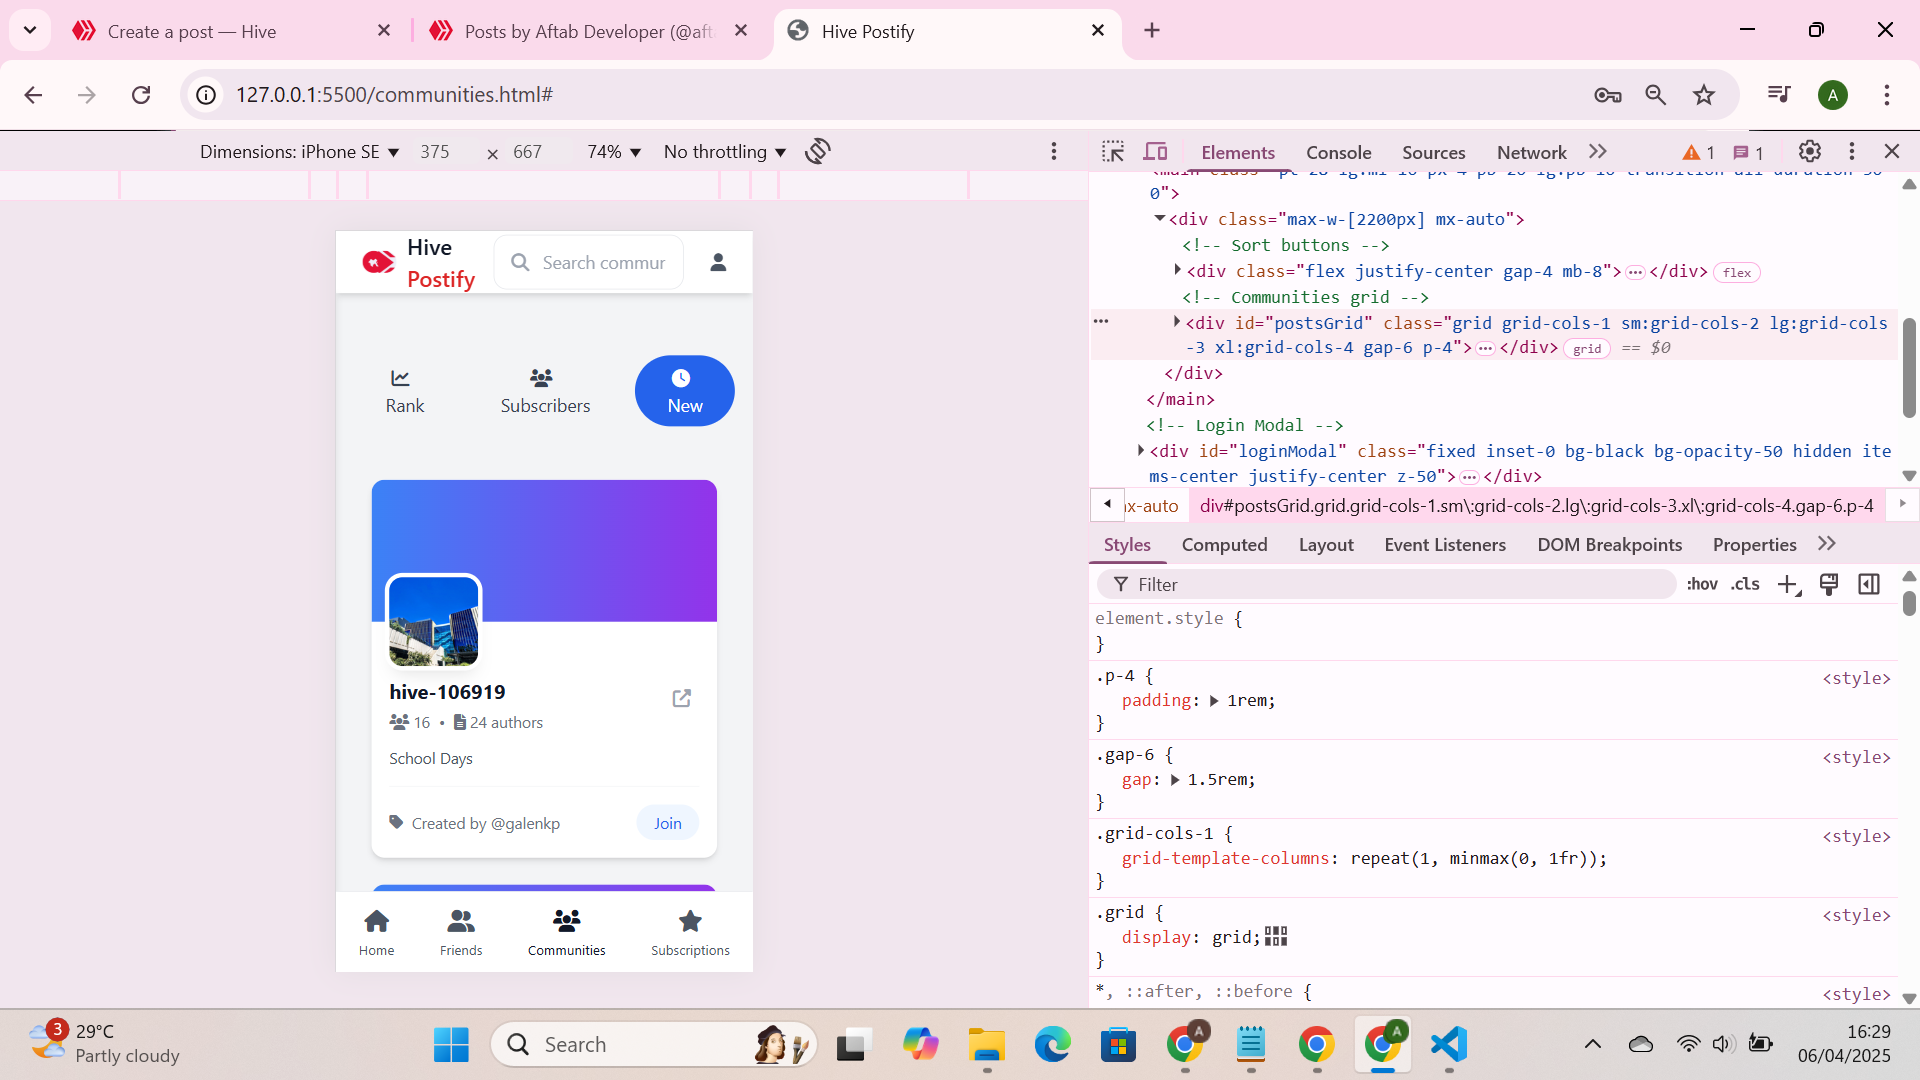The image size is (1920, 1080).
Task: Toggle the flex badge on sort buttons div
Action: 1737,272
